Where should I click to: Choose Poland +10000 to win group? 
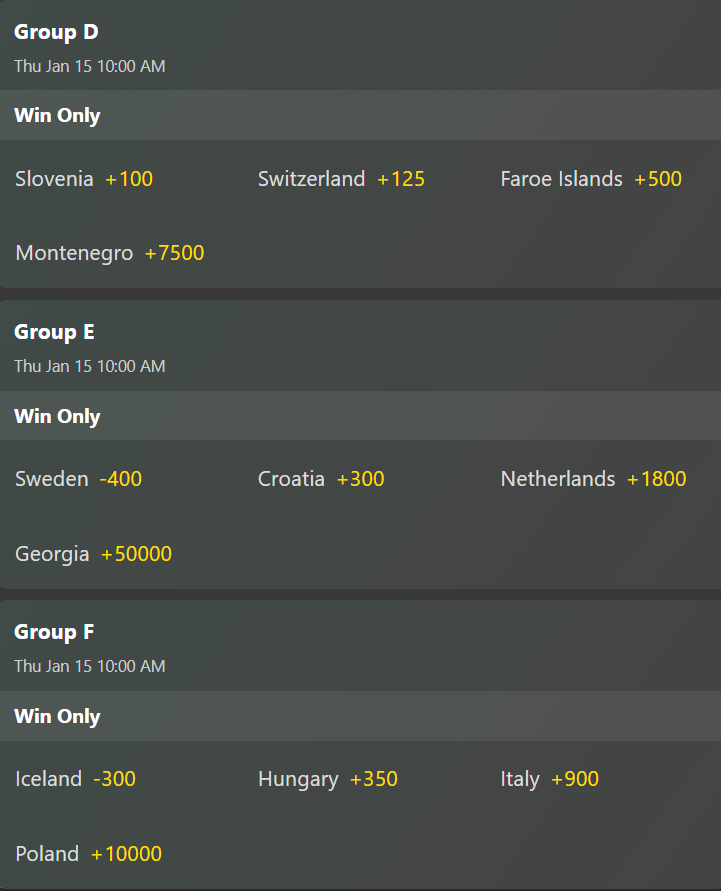88,853
